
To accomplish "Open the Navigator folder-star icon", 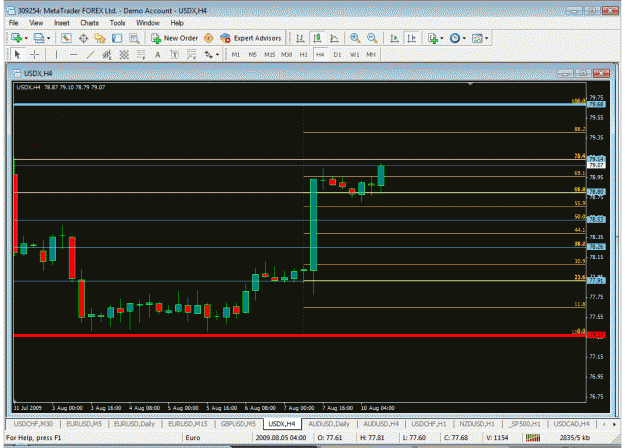I will click(x=100, y=38).
